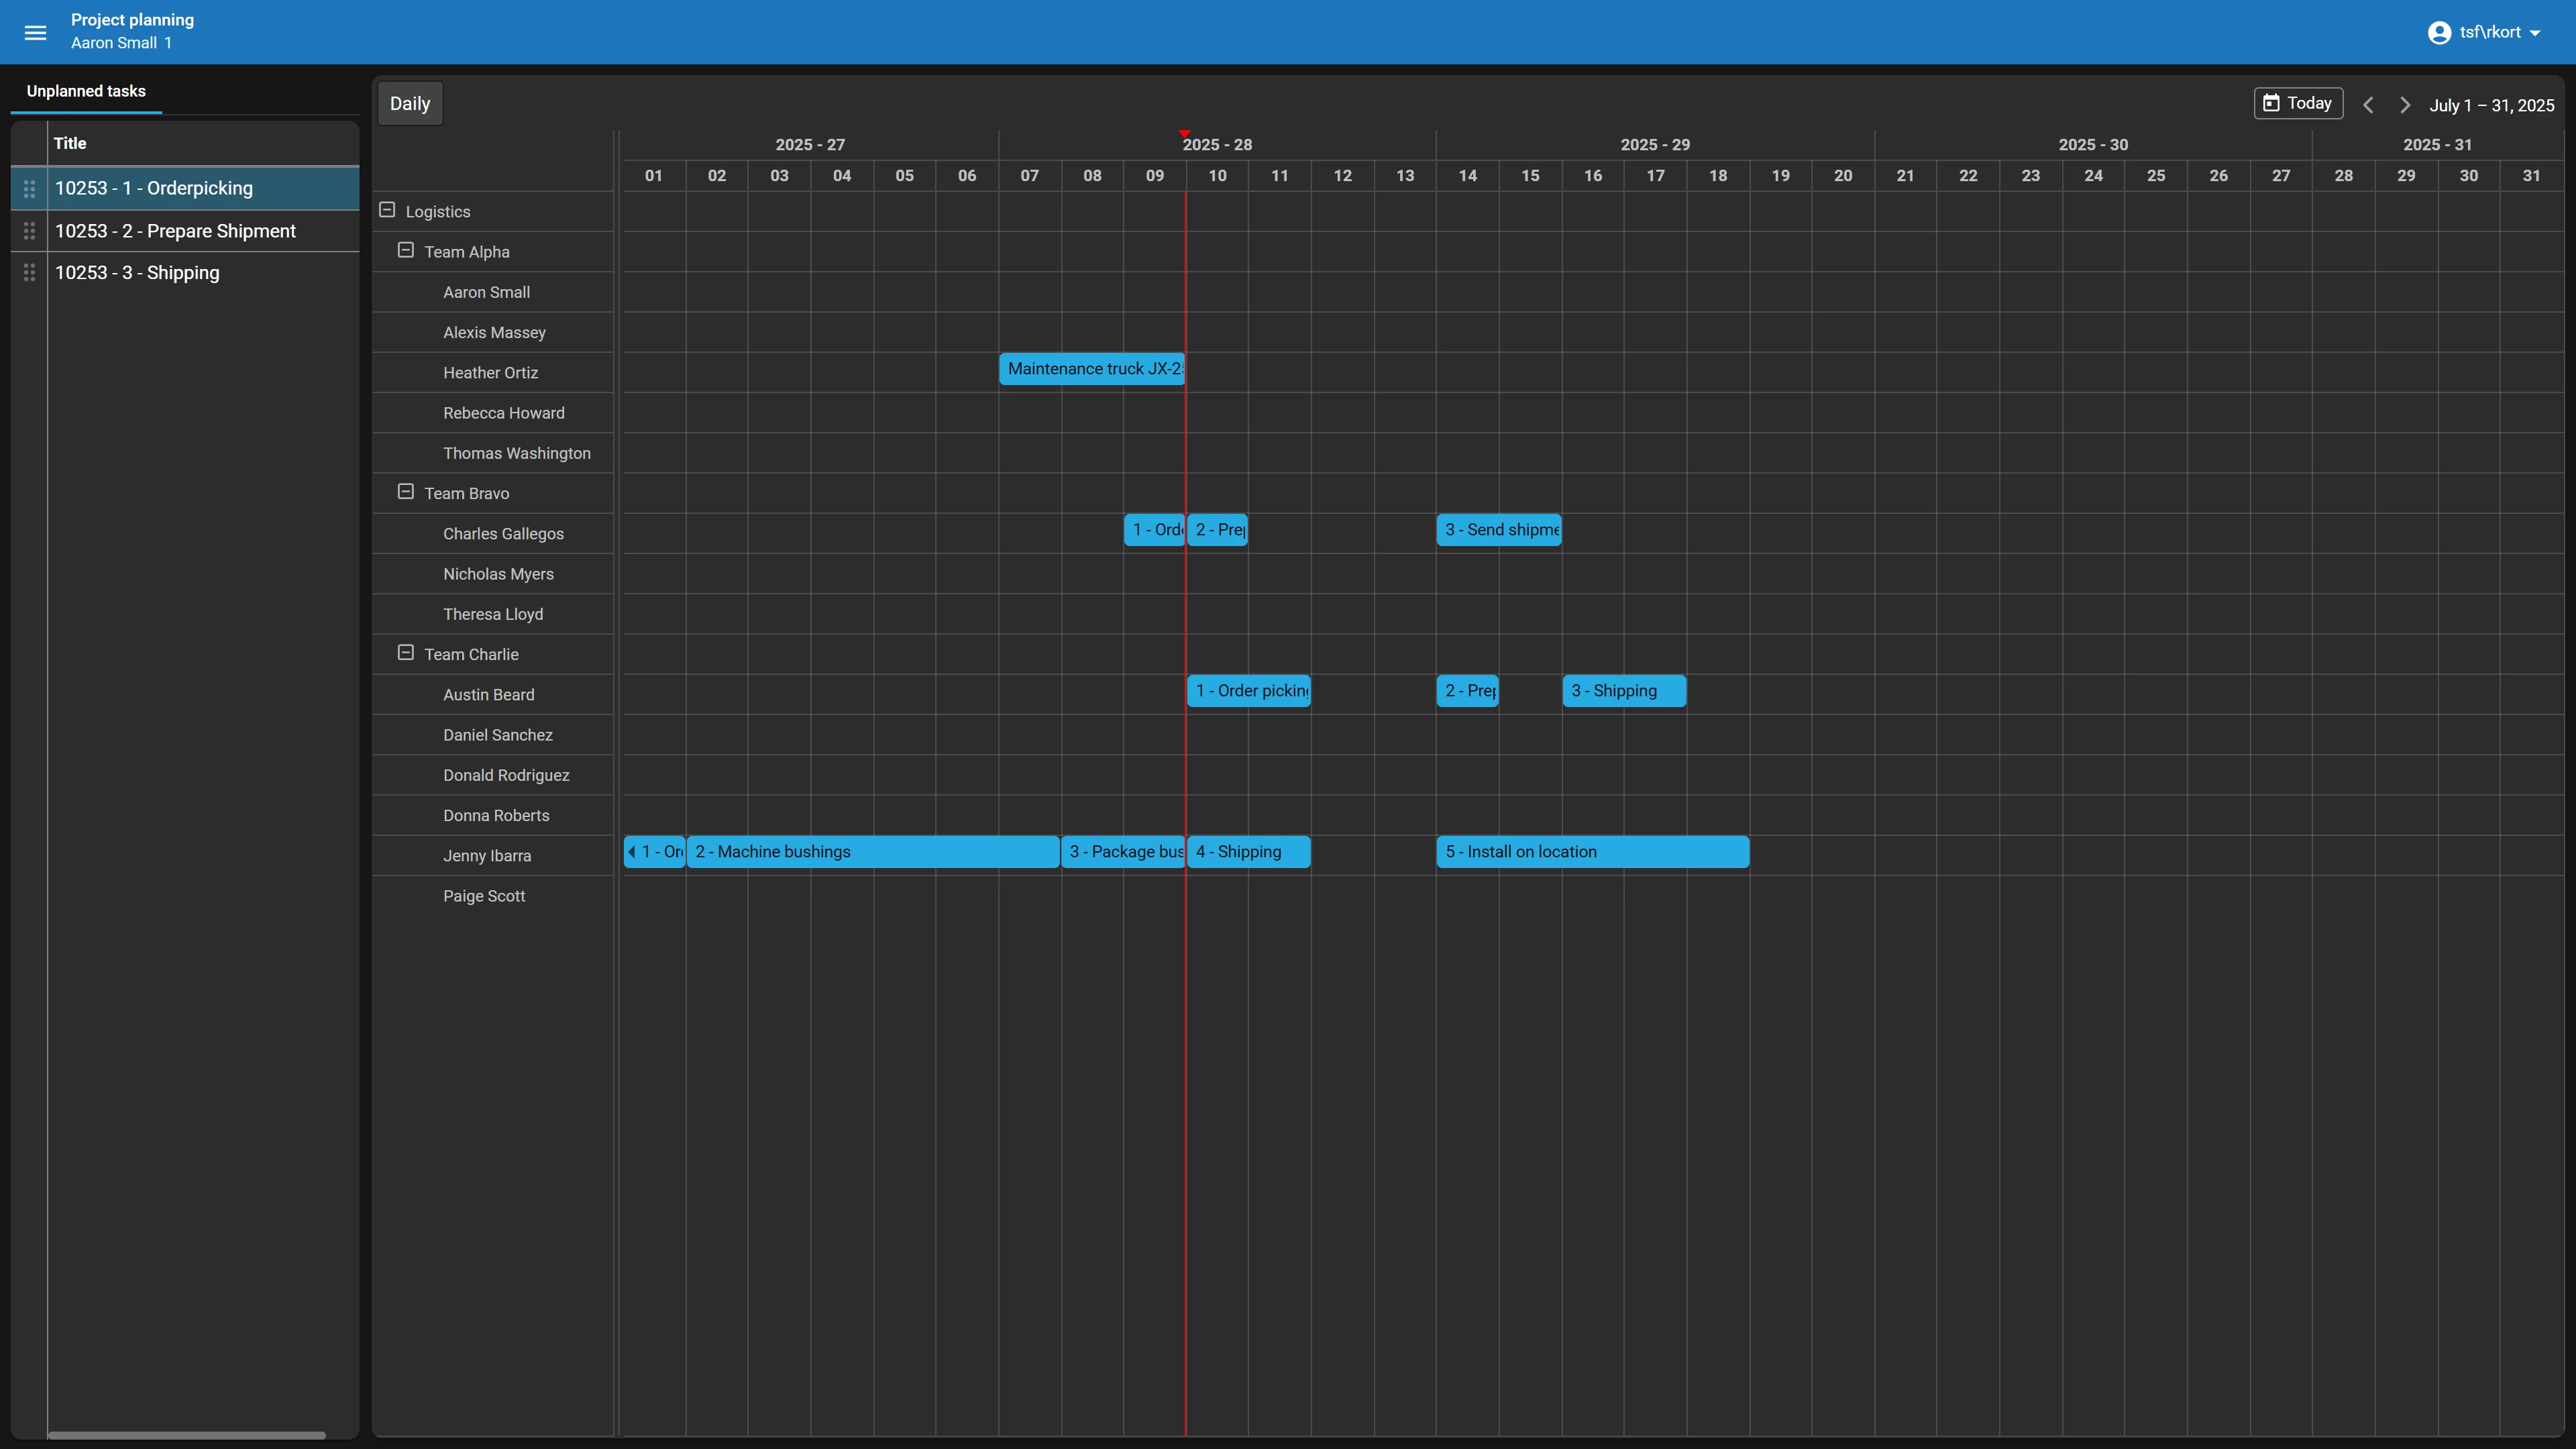Click week header 2025 - 29
Screen dimensions: 2576x1449
pos(1655,145)
